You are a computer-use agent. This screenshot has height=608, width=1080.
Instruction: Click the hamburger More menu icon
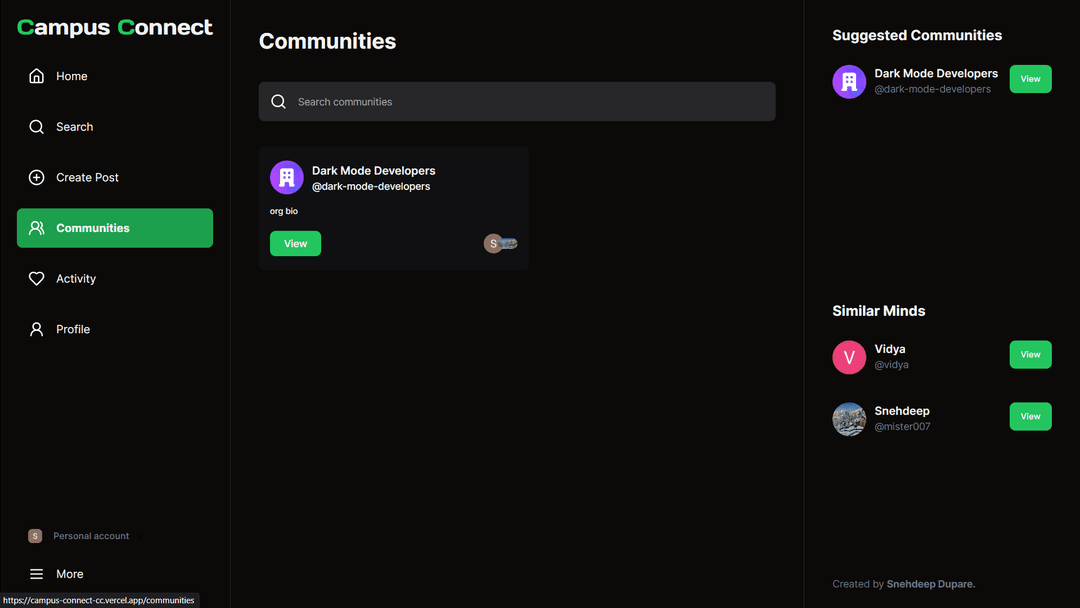tap(37, 574)
